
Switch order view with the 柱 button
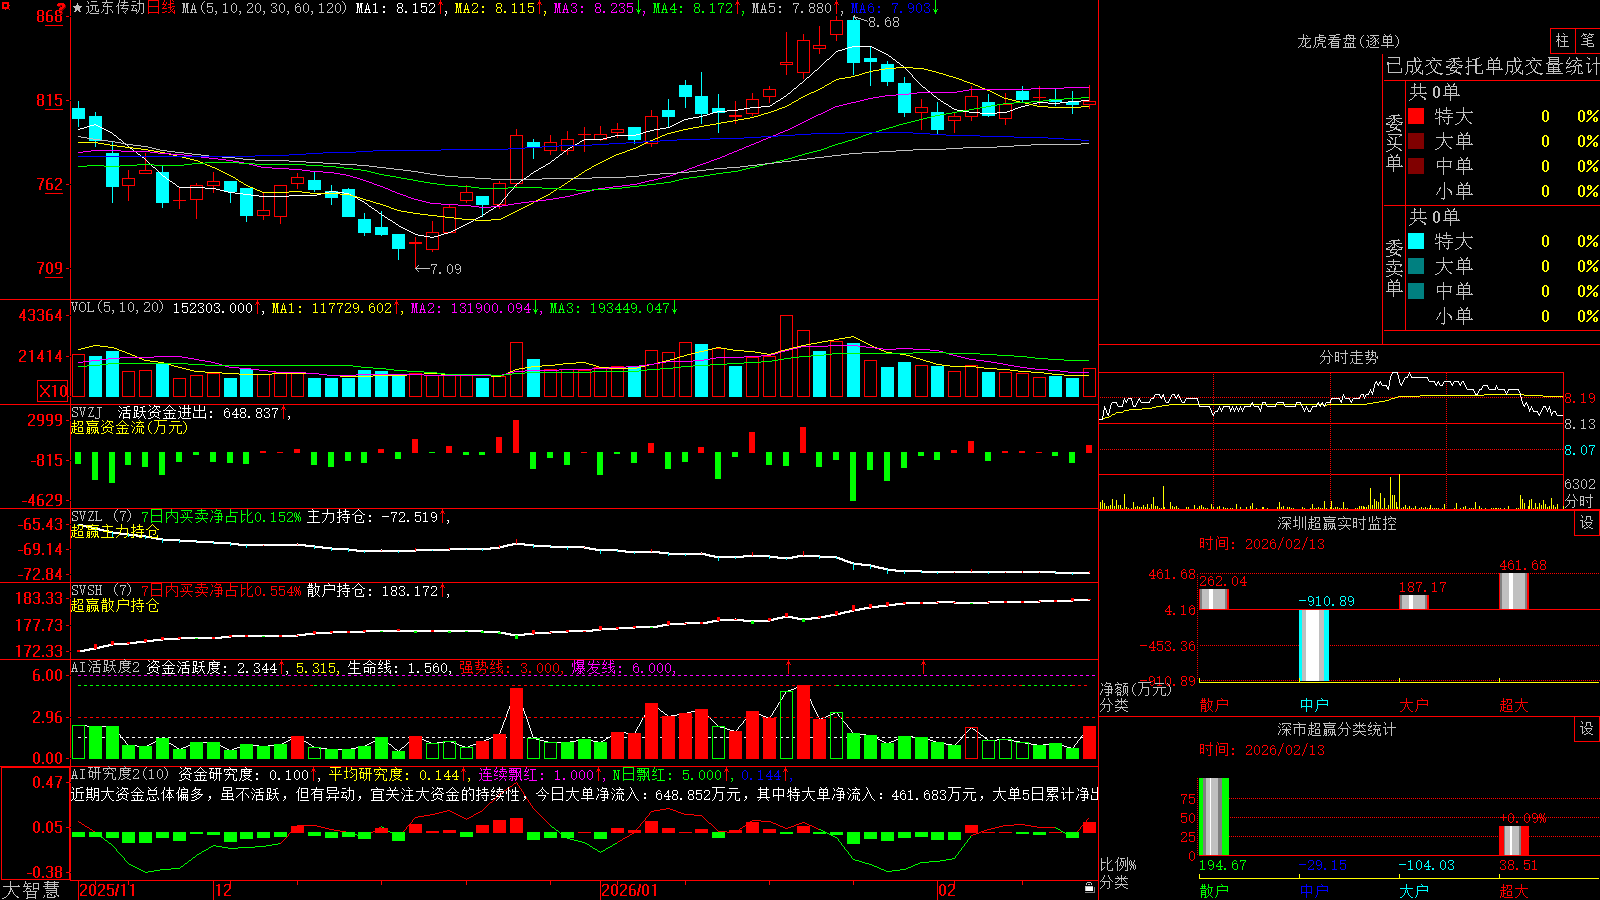tap(1562, 41)
